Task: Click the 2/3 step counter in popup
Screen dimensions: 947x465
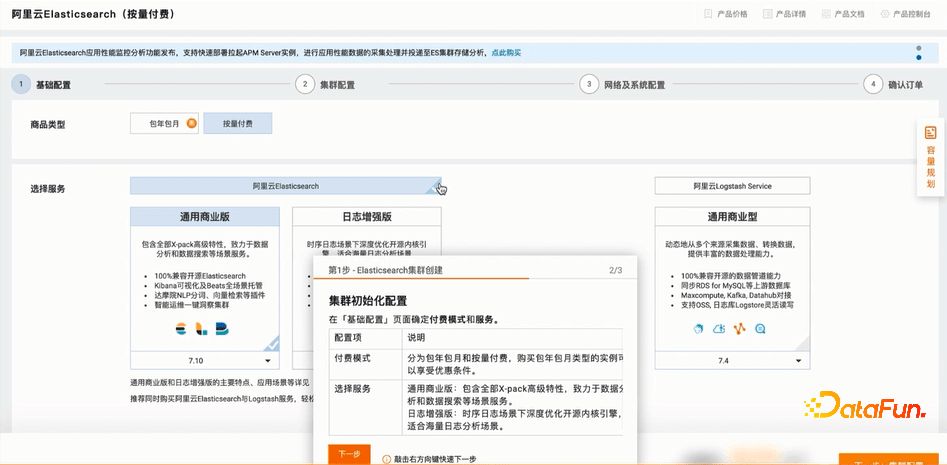Action: click(615, 270)
